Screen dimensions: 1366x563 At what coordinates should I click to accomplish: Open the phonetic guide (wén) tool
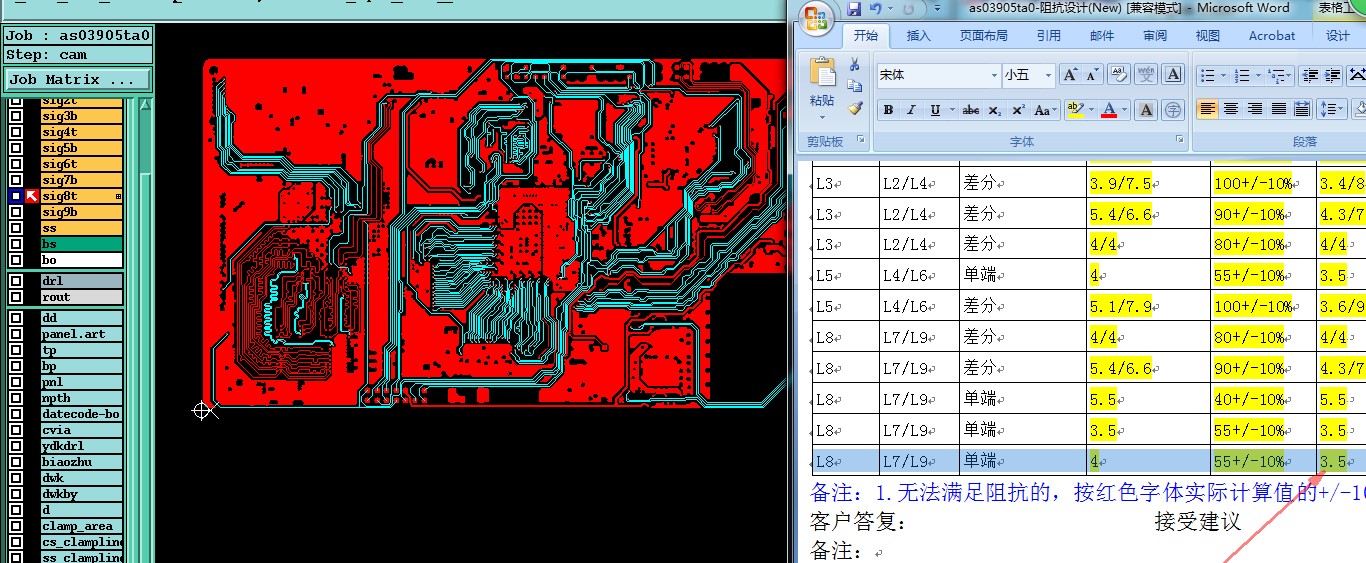pos(1146,75)
